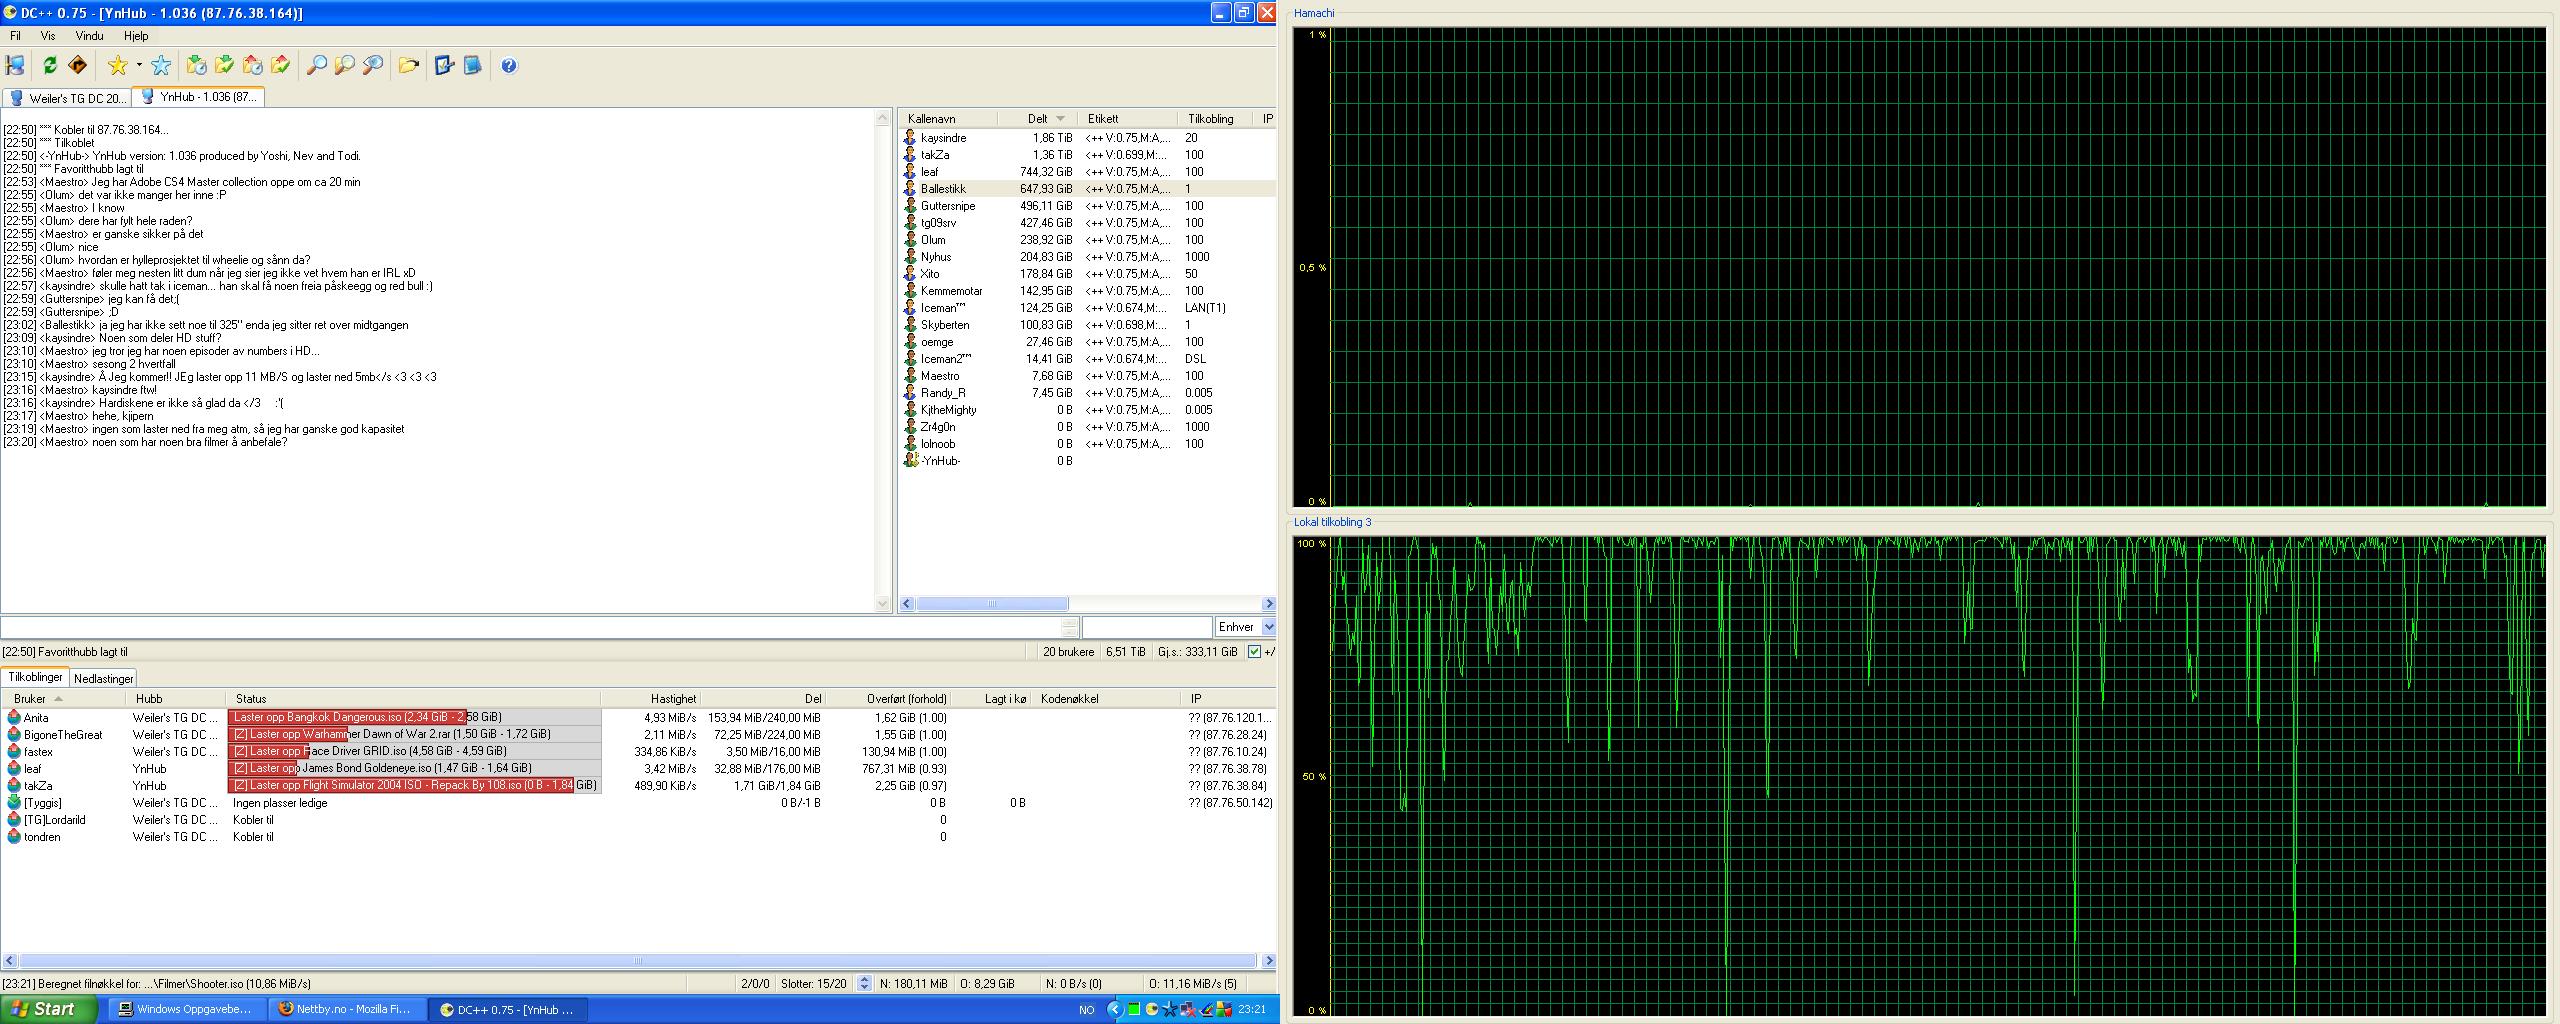
Task: Open the Search magnifier icon
Action: (x=316, y=66)
